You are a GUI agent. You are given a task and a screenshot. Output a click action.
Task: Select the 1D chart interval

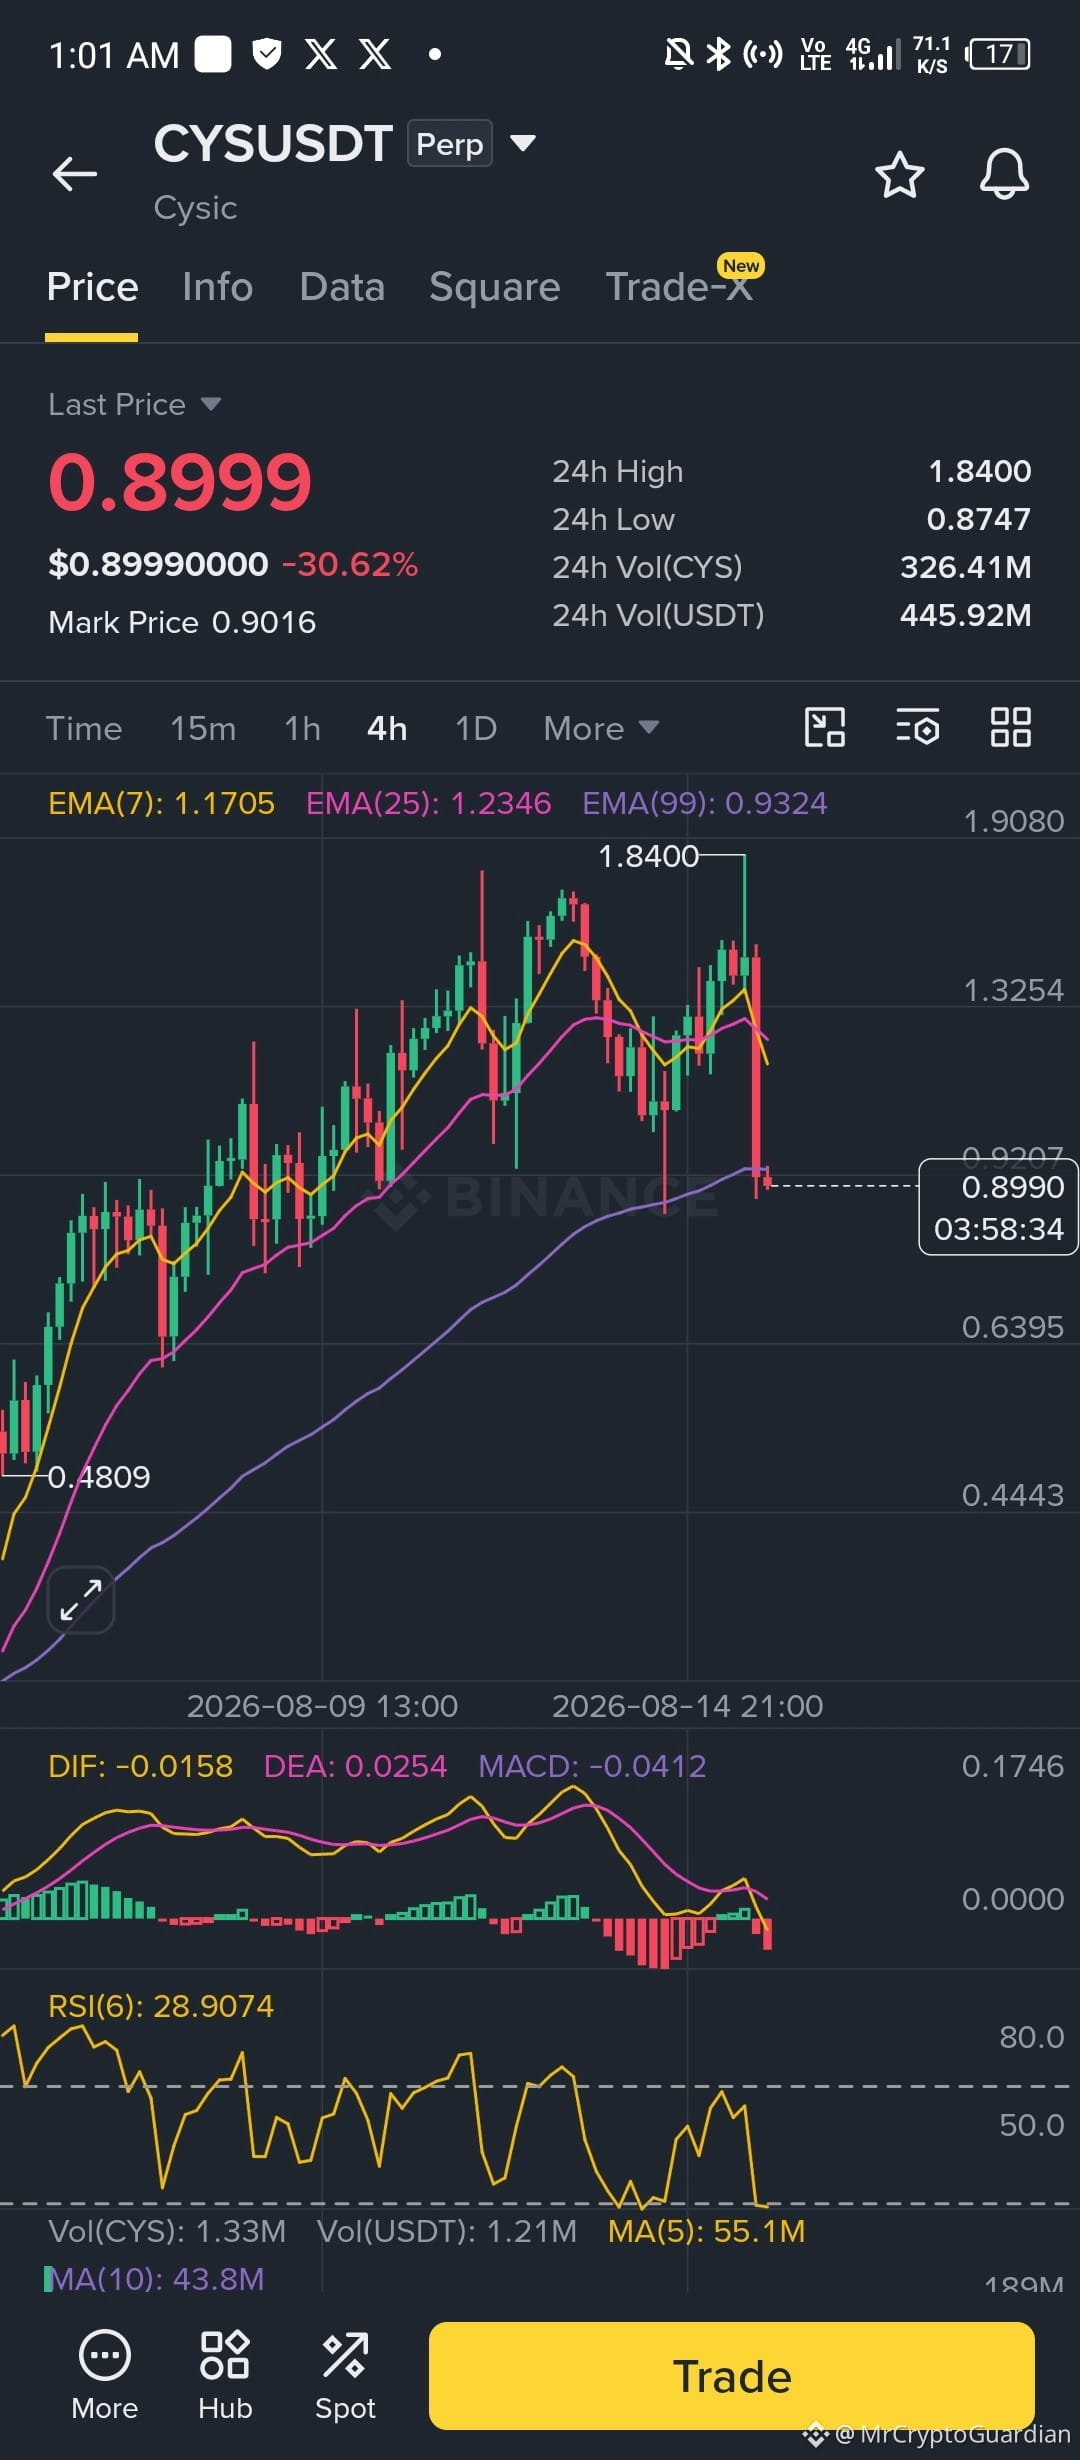point(476,728)
